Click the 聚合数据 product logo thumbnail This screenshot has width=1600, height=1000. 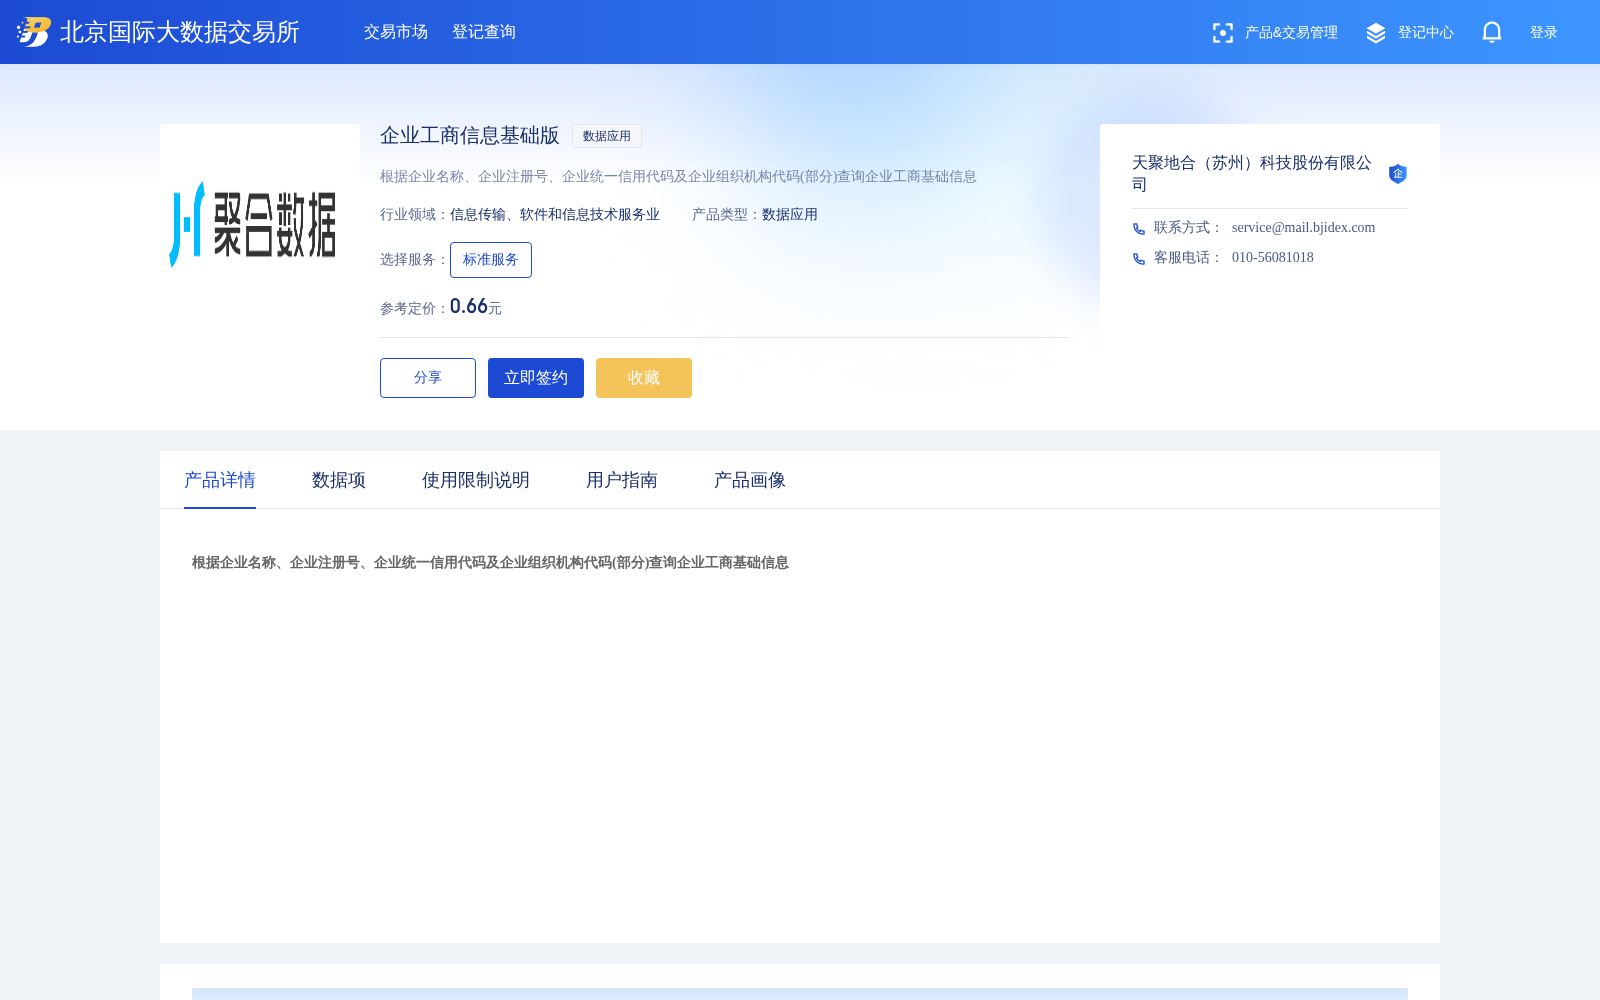point(260,224)
